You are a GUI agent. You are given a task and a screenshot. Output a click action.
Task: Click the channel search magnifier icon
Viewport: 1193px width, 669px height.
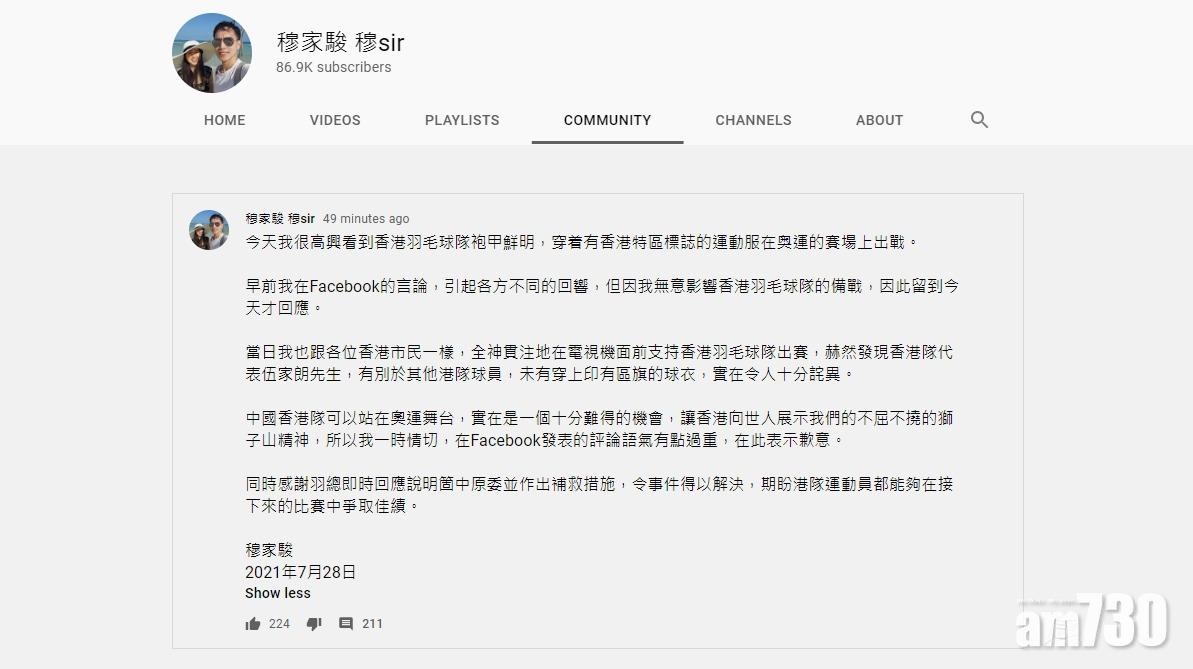point(979,120)
